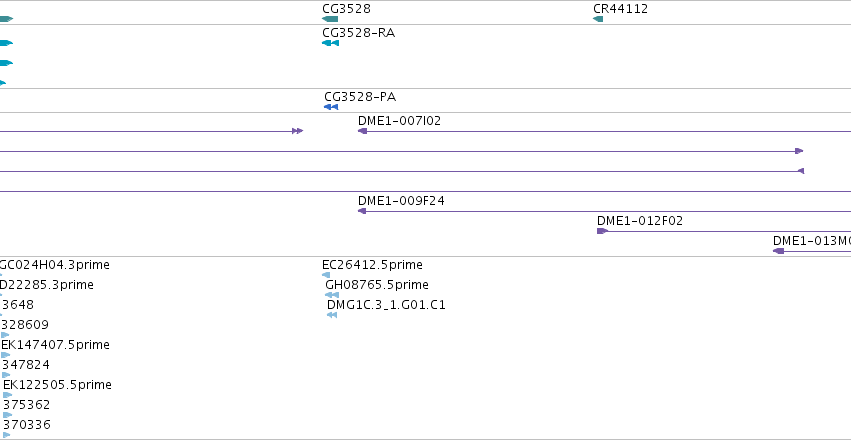Open the DME1-009F24 clone label

[401, 201]
